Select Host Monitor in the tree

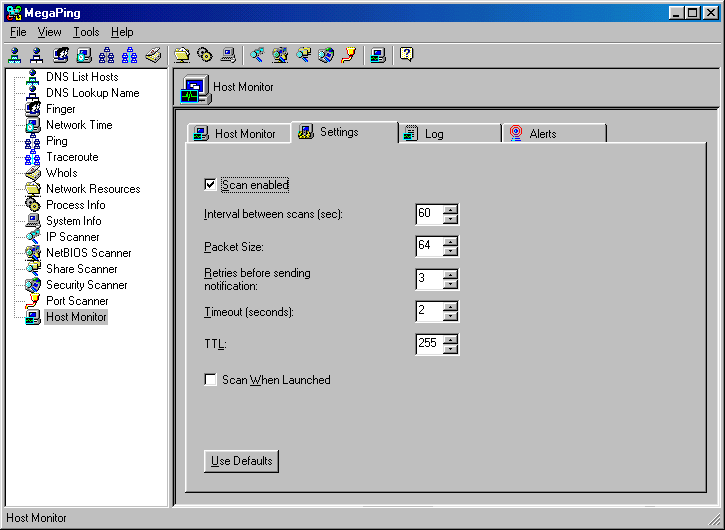tap(76, 317)
